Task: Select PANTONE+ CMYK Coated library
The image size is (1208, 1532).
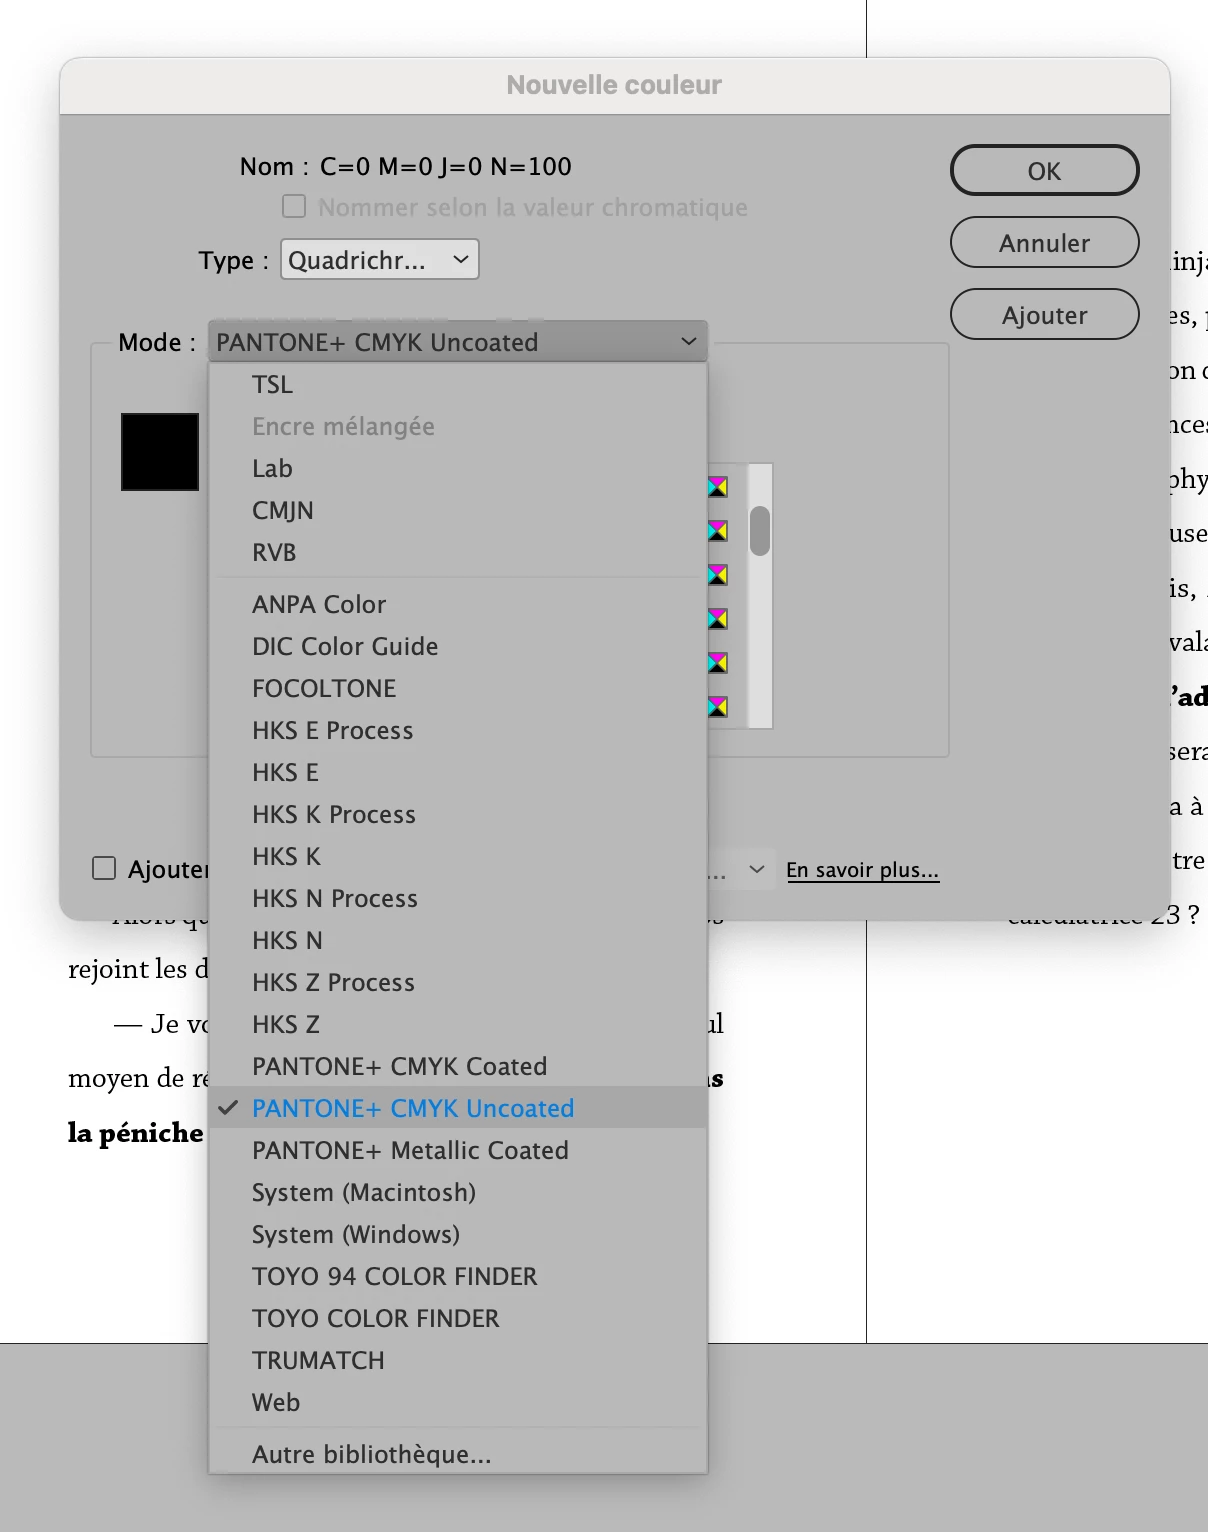Action: pyautogui.click(x=458, y=1067)
